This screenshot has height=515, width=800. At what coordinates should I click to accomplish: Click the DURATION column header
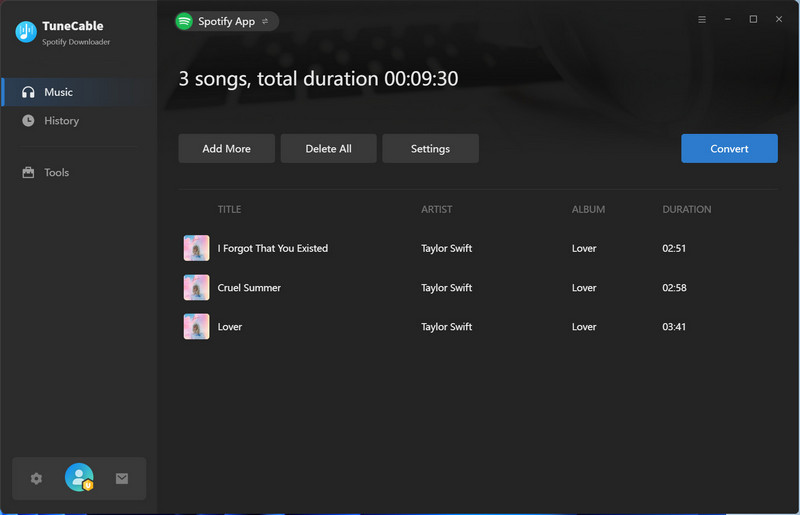click(x=686, y=210)
